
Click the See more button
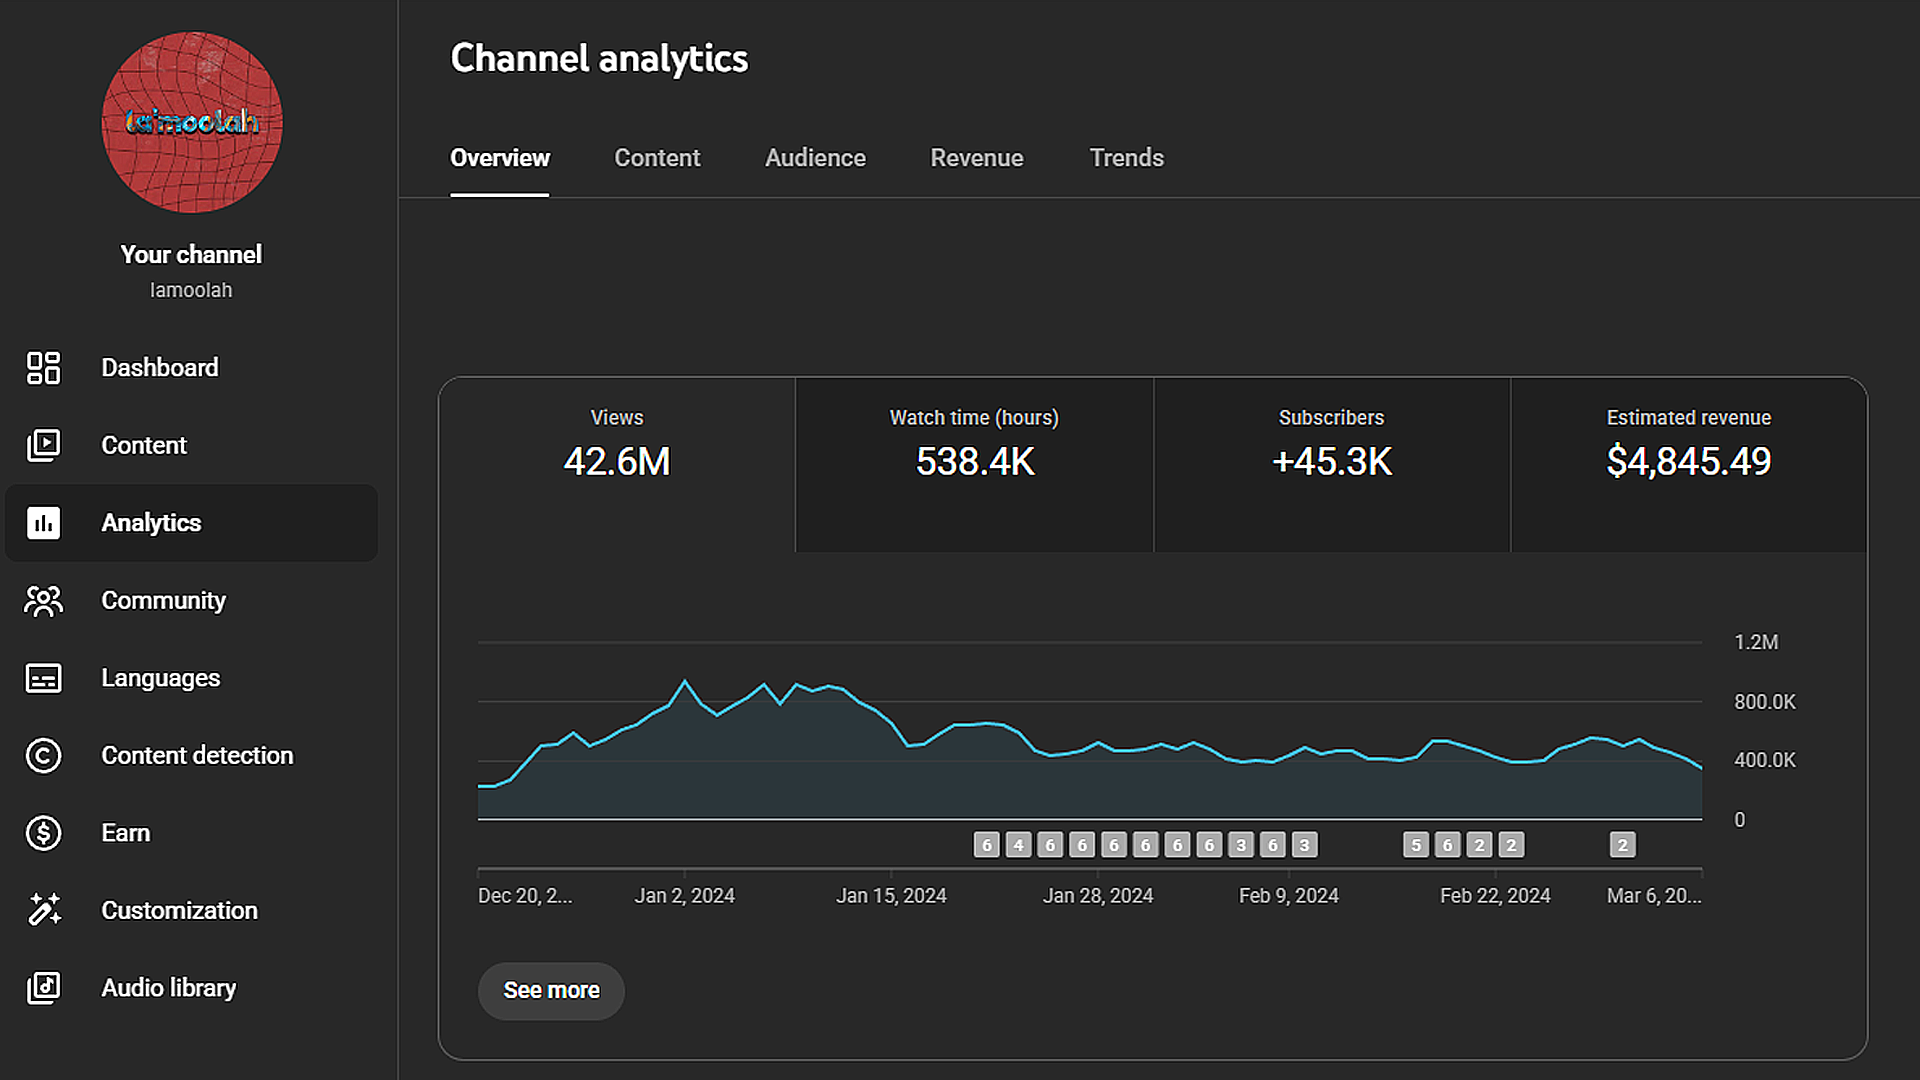pyautogui.click(x=551, y=990)
